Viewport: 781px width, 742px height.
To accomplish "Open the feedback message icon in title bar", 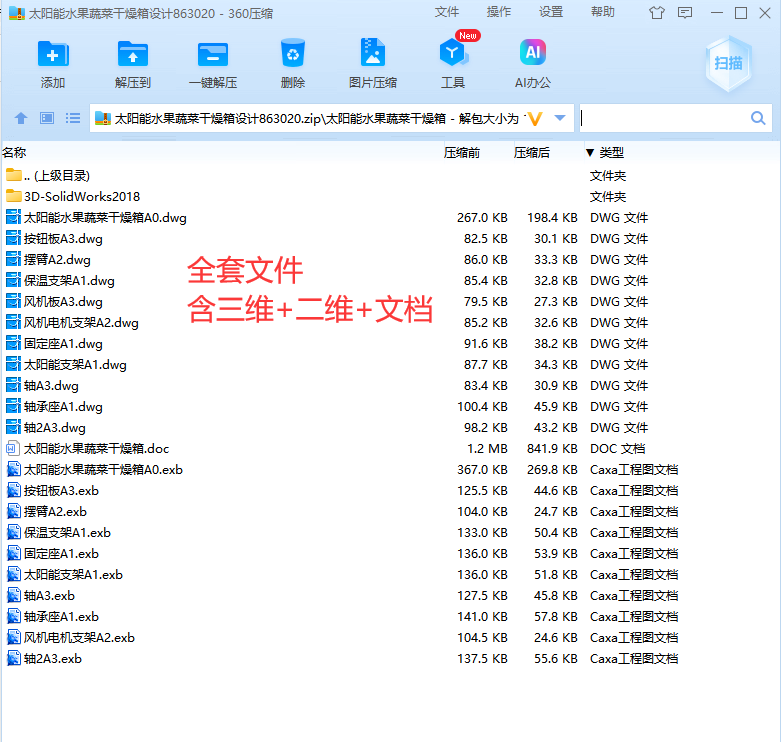I will point(685,13).
